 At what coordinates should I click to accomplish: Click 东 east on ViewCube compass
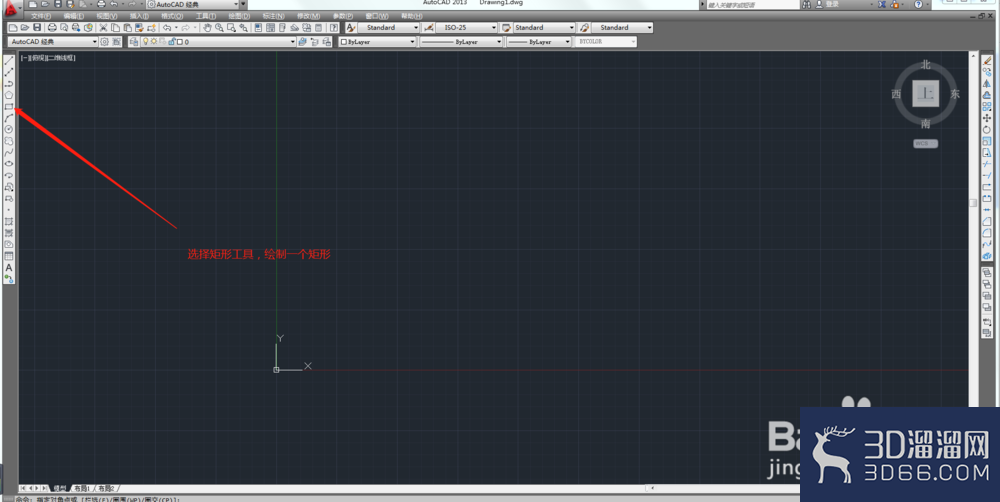click(x=955, y=94)
